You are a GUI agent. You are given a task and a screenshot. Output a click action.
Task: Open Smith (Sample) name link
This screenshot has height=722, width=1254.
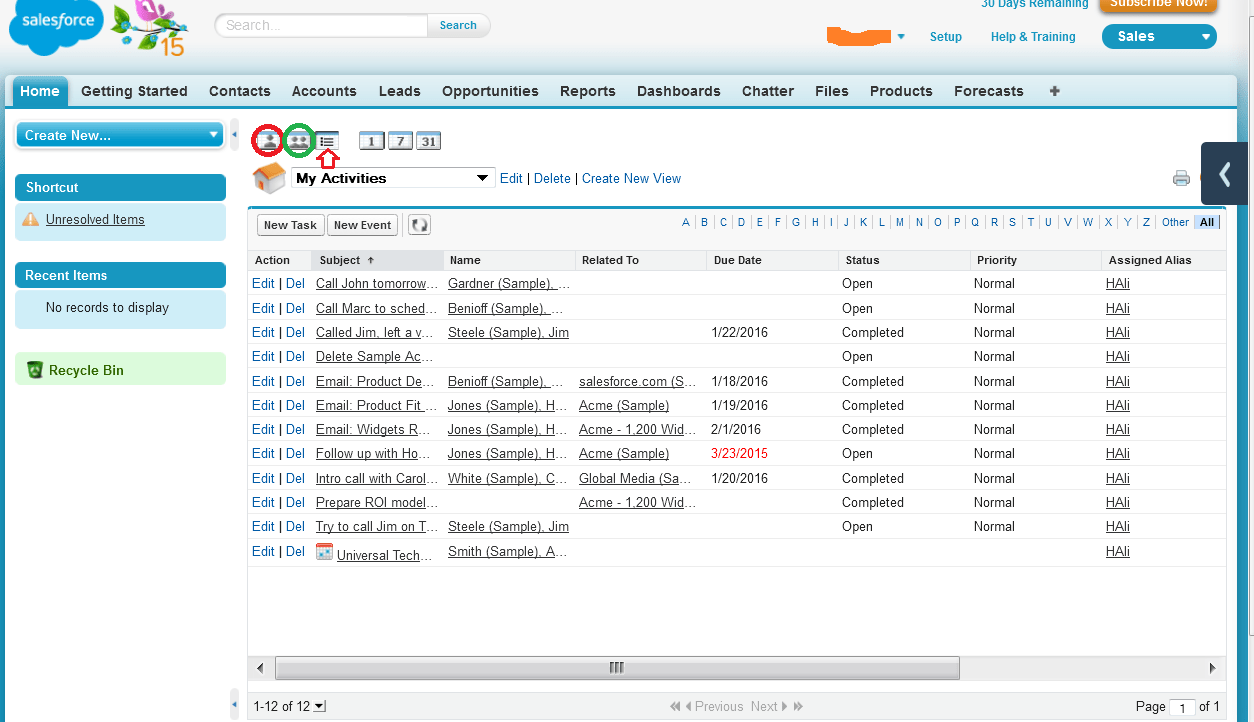coord(508,552)
